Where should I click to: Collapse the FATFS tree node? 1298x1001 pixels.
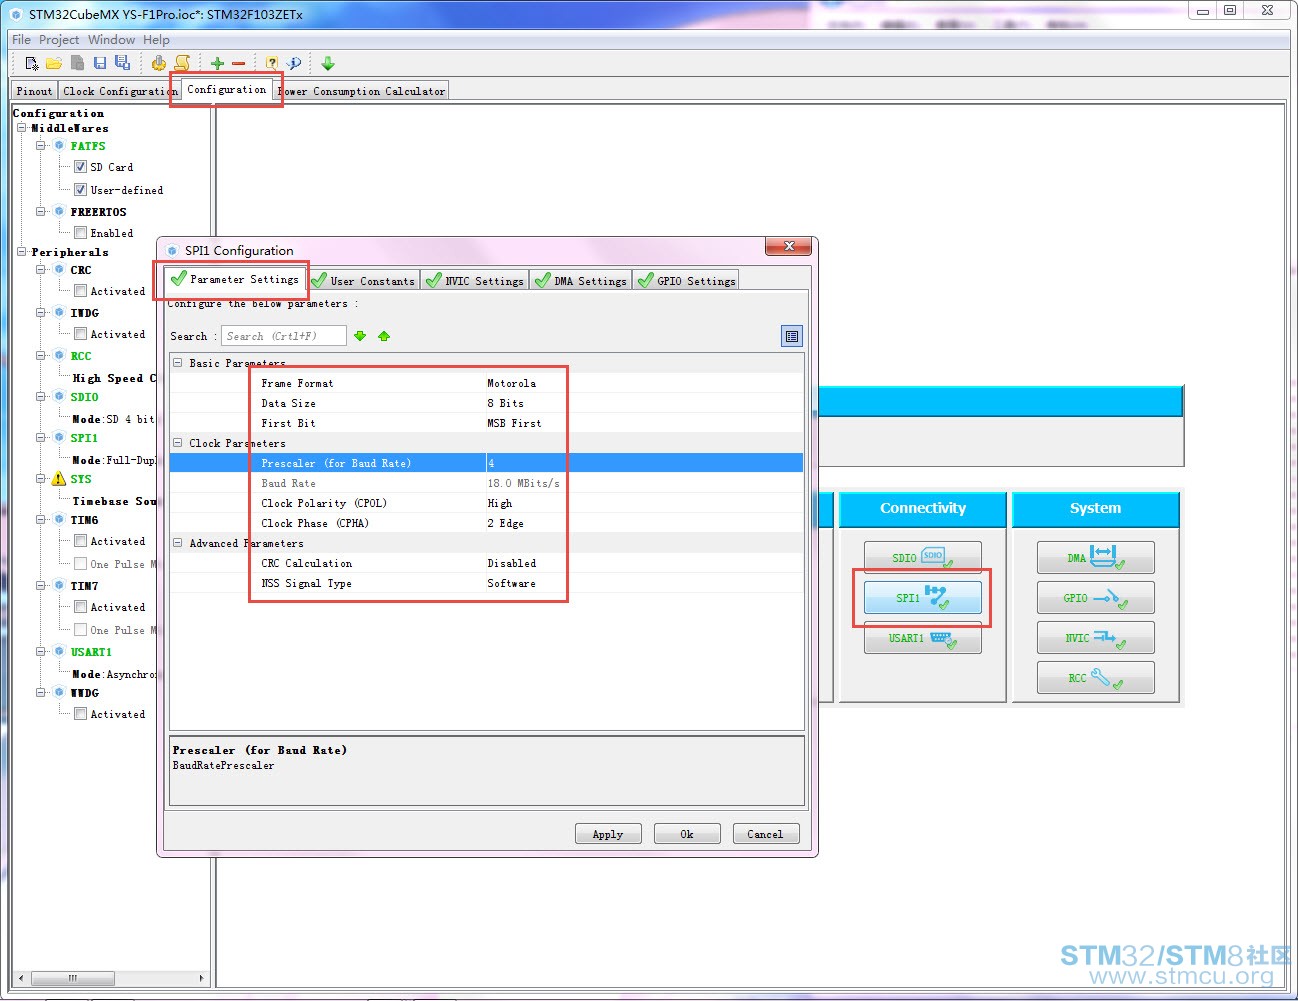[41, 146]
